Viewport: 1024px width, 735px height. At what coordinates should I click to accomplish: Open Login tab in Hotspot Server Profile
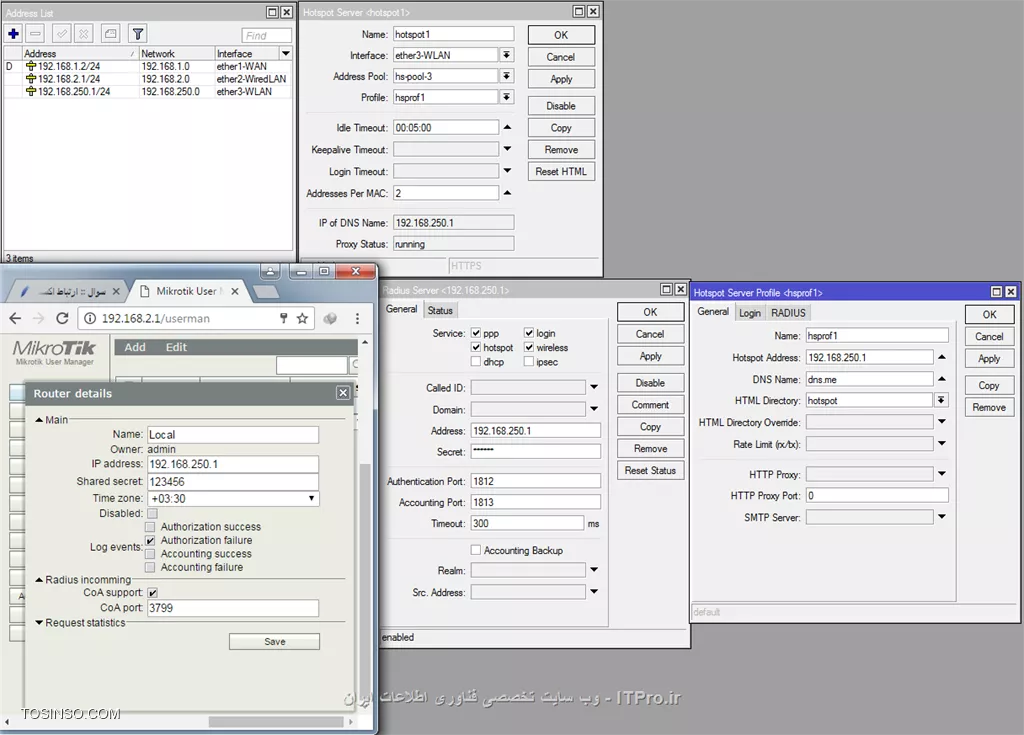750,313
